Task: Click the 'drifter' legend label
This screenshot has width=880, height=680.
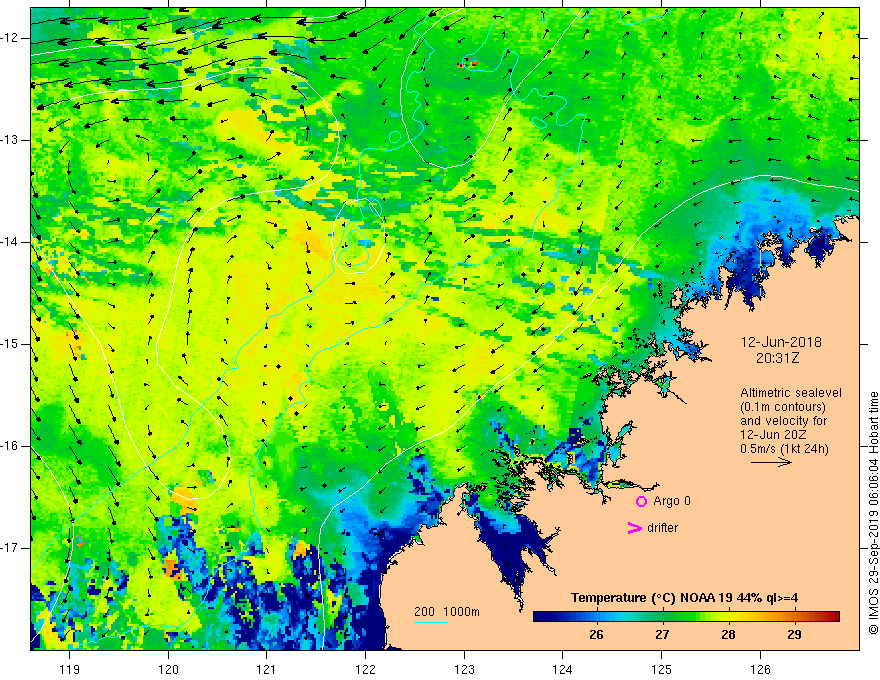Action: [x=662, y=528]
